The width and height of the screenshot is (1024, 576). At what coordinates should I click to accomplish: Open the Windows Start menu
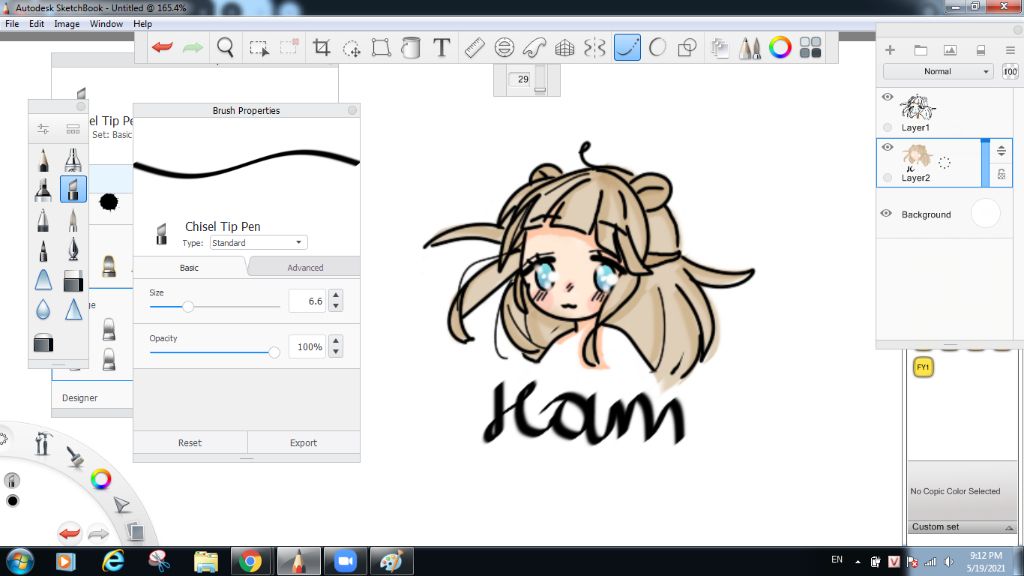point(19,562)
